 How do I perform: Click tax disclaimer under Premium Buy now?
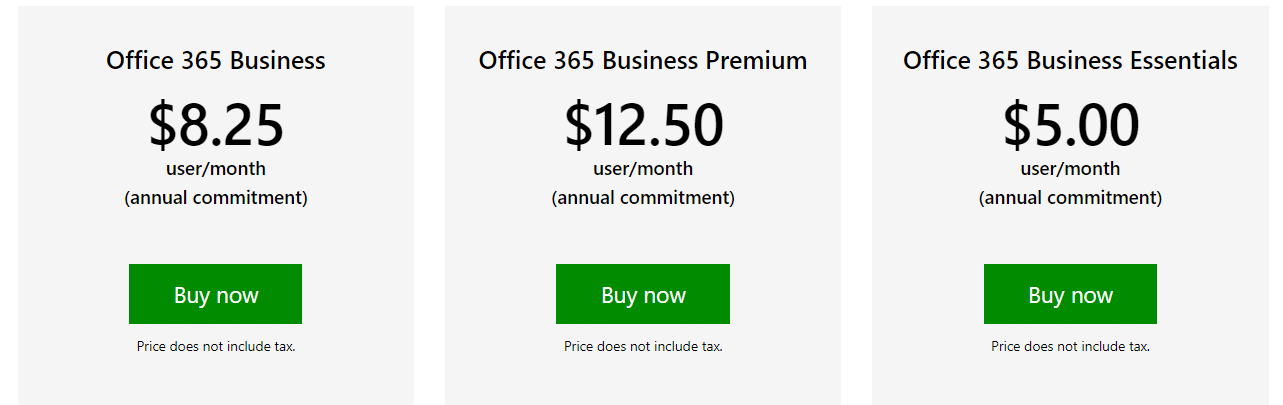pyautogui.click(x=643, y=346)
